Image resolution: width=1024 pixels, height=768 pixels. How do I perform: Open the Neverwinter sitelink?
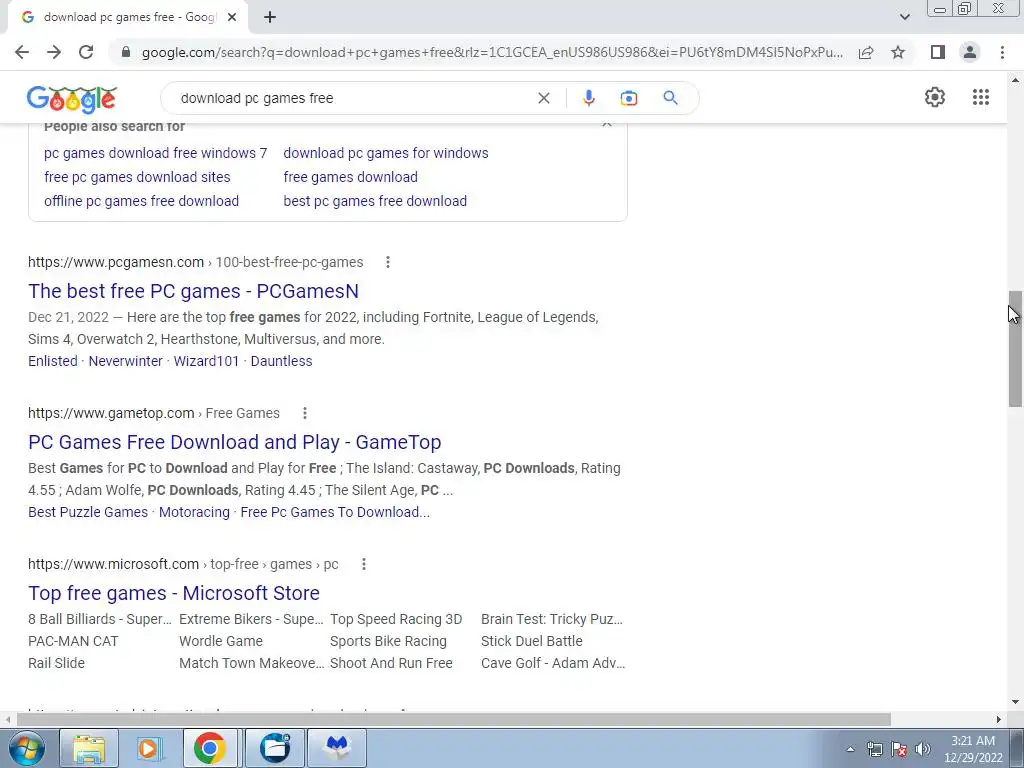pyautogui.click(x=125, y=361)
